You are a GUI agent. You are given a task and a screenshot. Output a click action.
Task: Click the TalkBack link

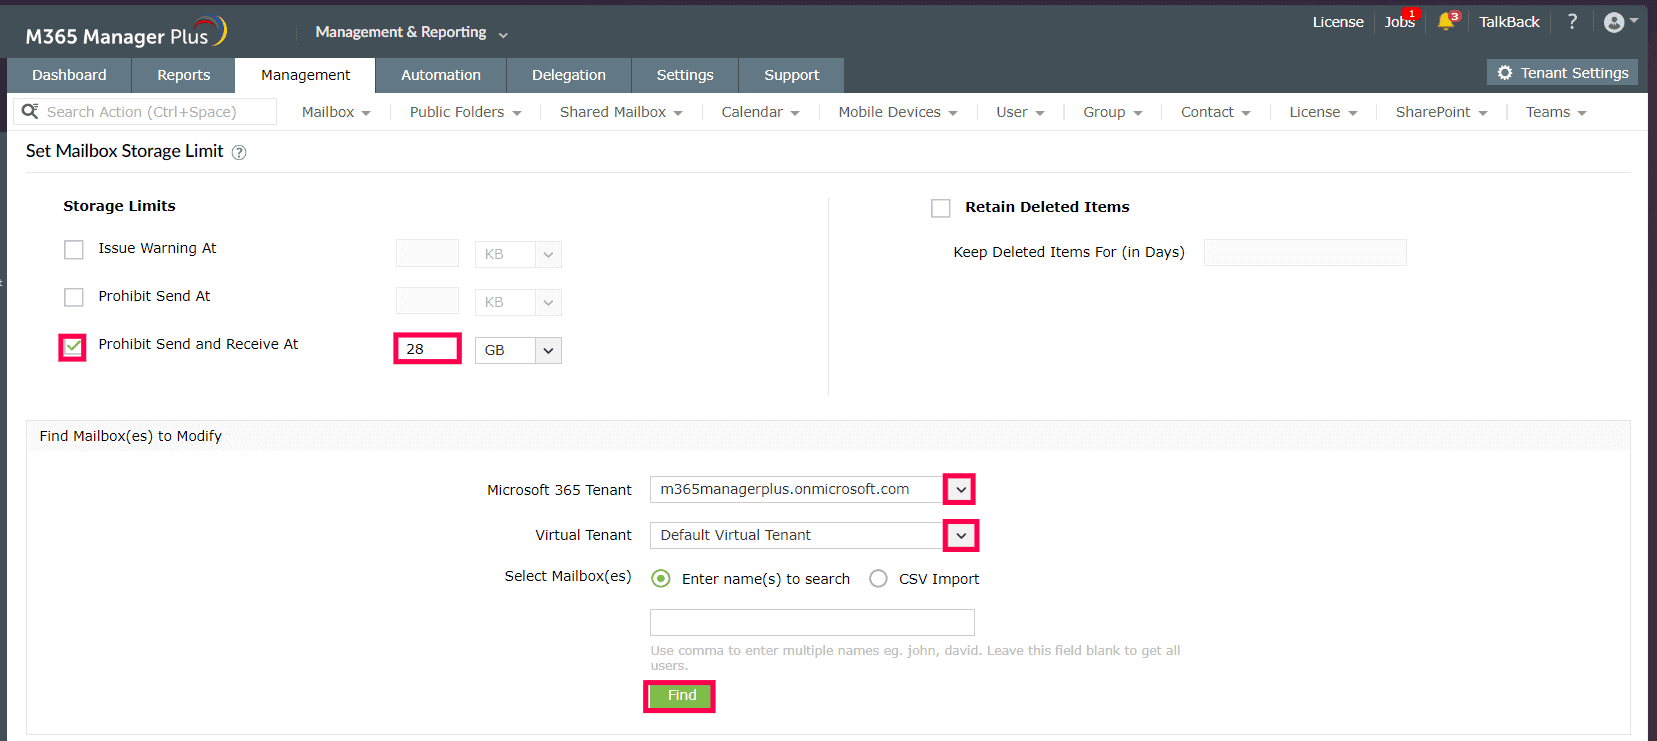coord(1509,22)
